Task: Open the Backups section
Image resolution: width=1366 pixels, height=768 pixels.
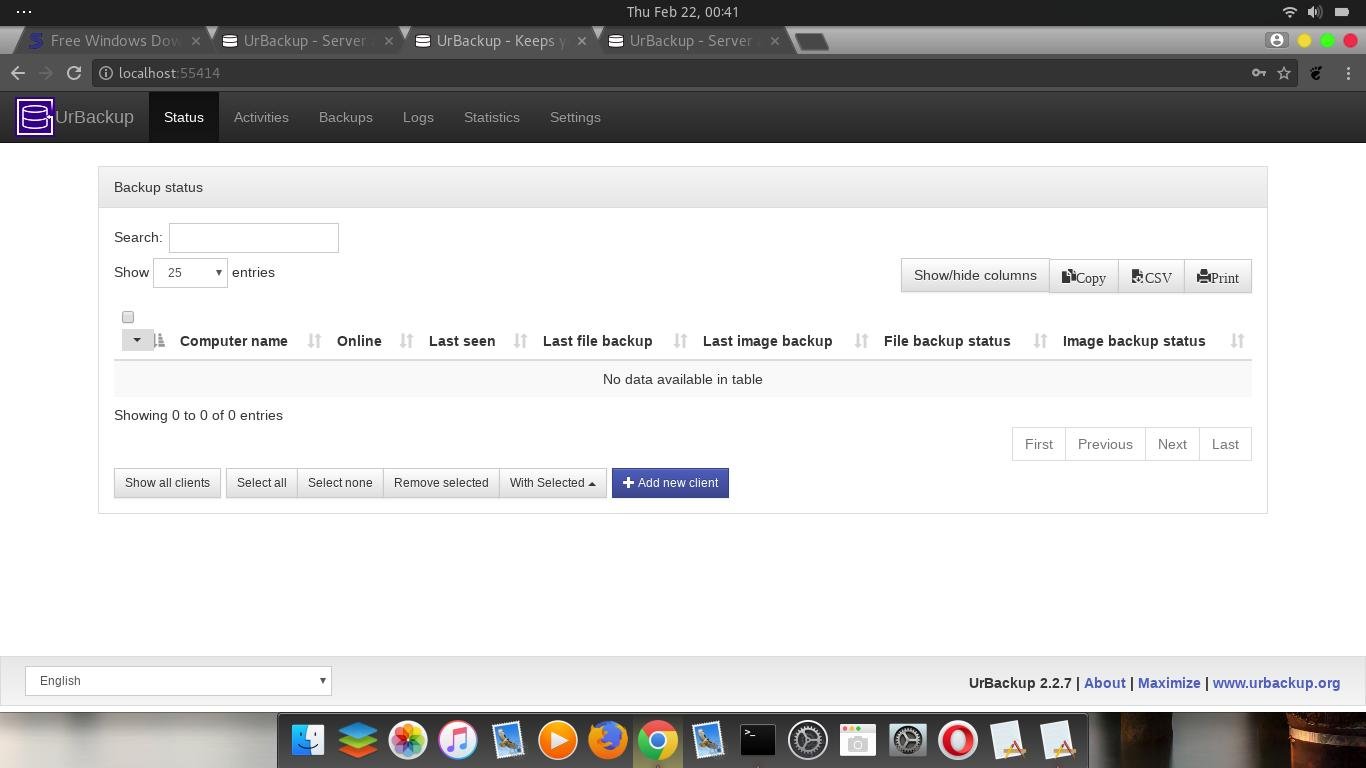Action: tap(346, 117)
